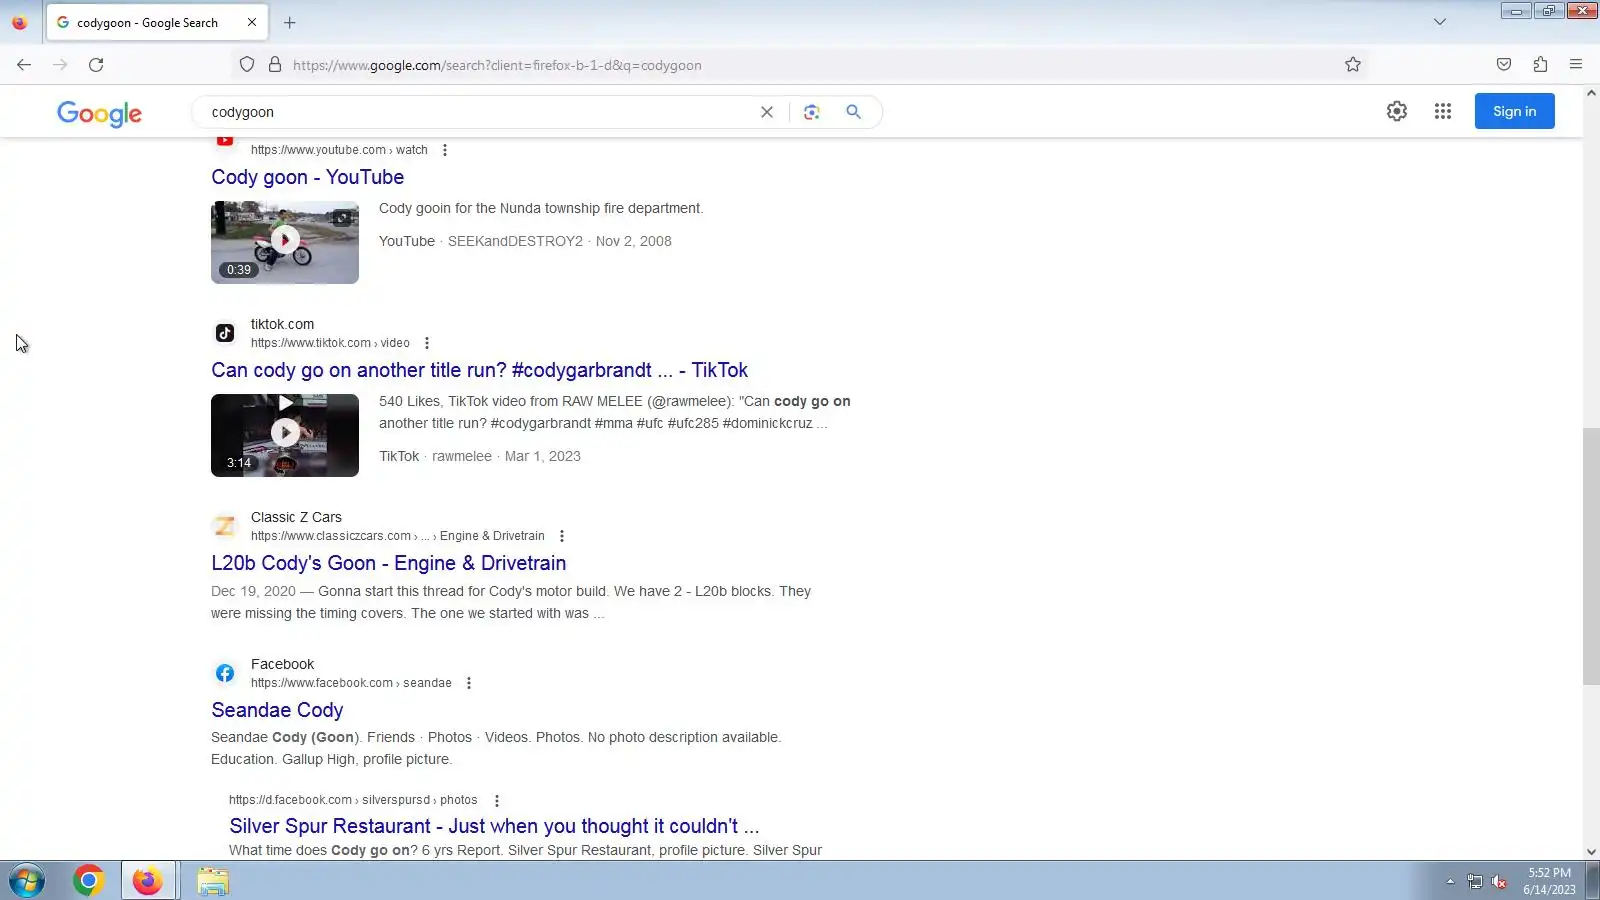This screenshot has height=900, width=1600.
Task: Go back to the previous page
Action: tap(24, 65)
